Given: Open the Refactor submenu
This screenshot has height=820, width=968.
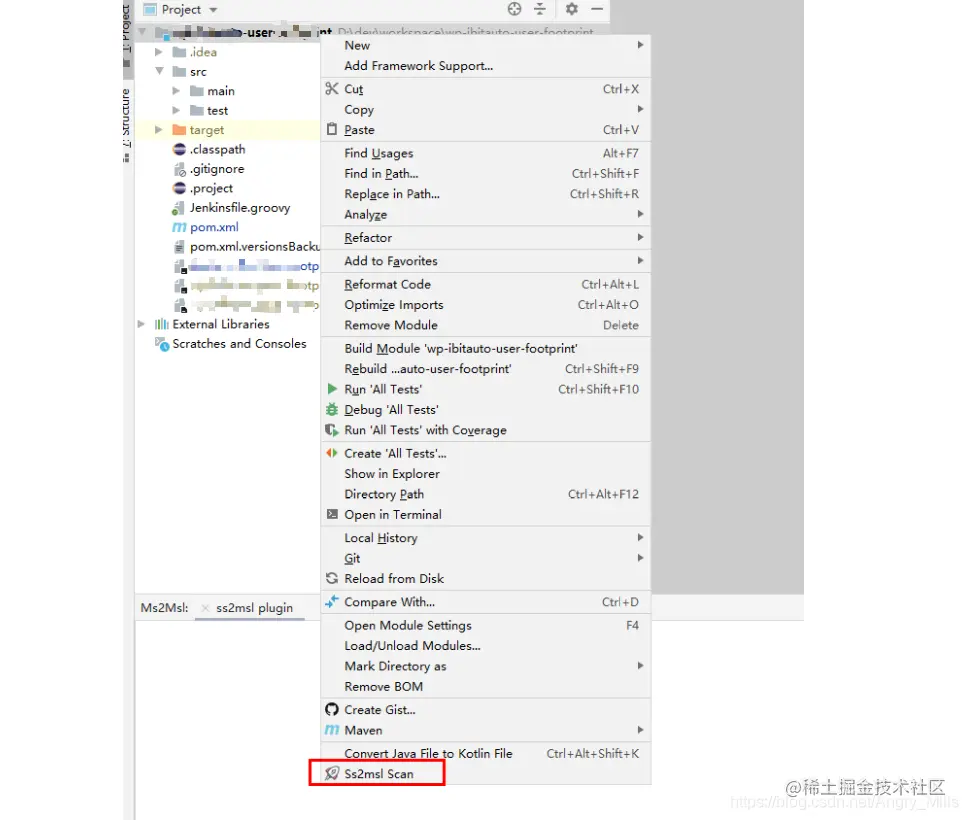Looking at the screenshot, I should pyautogui.click(x=486, y=238).
